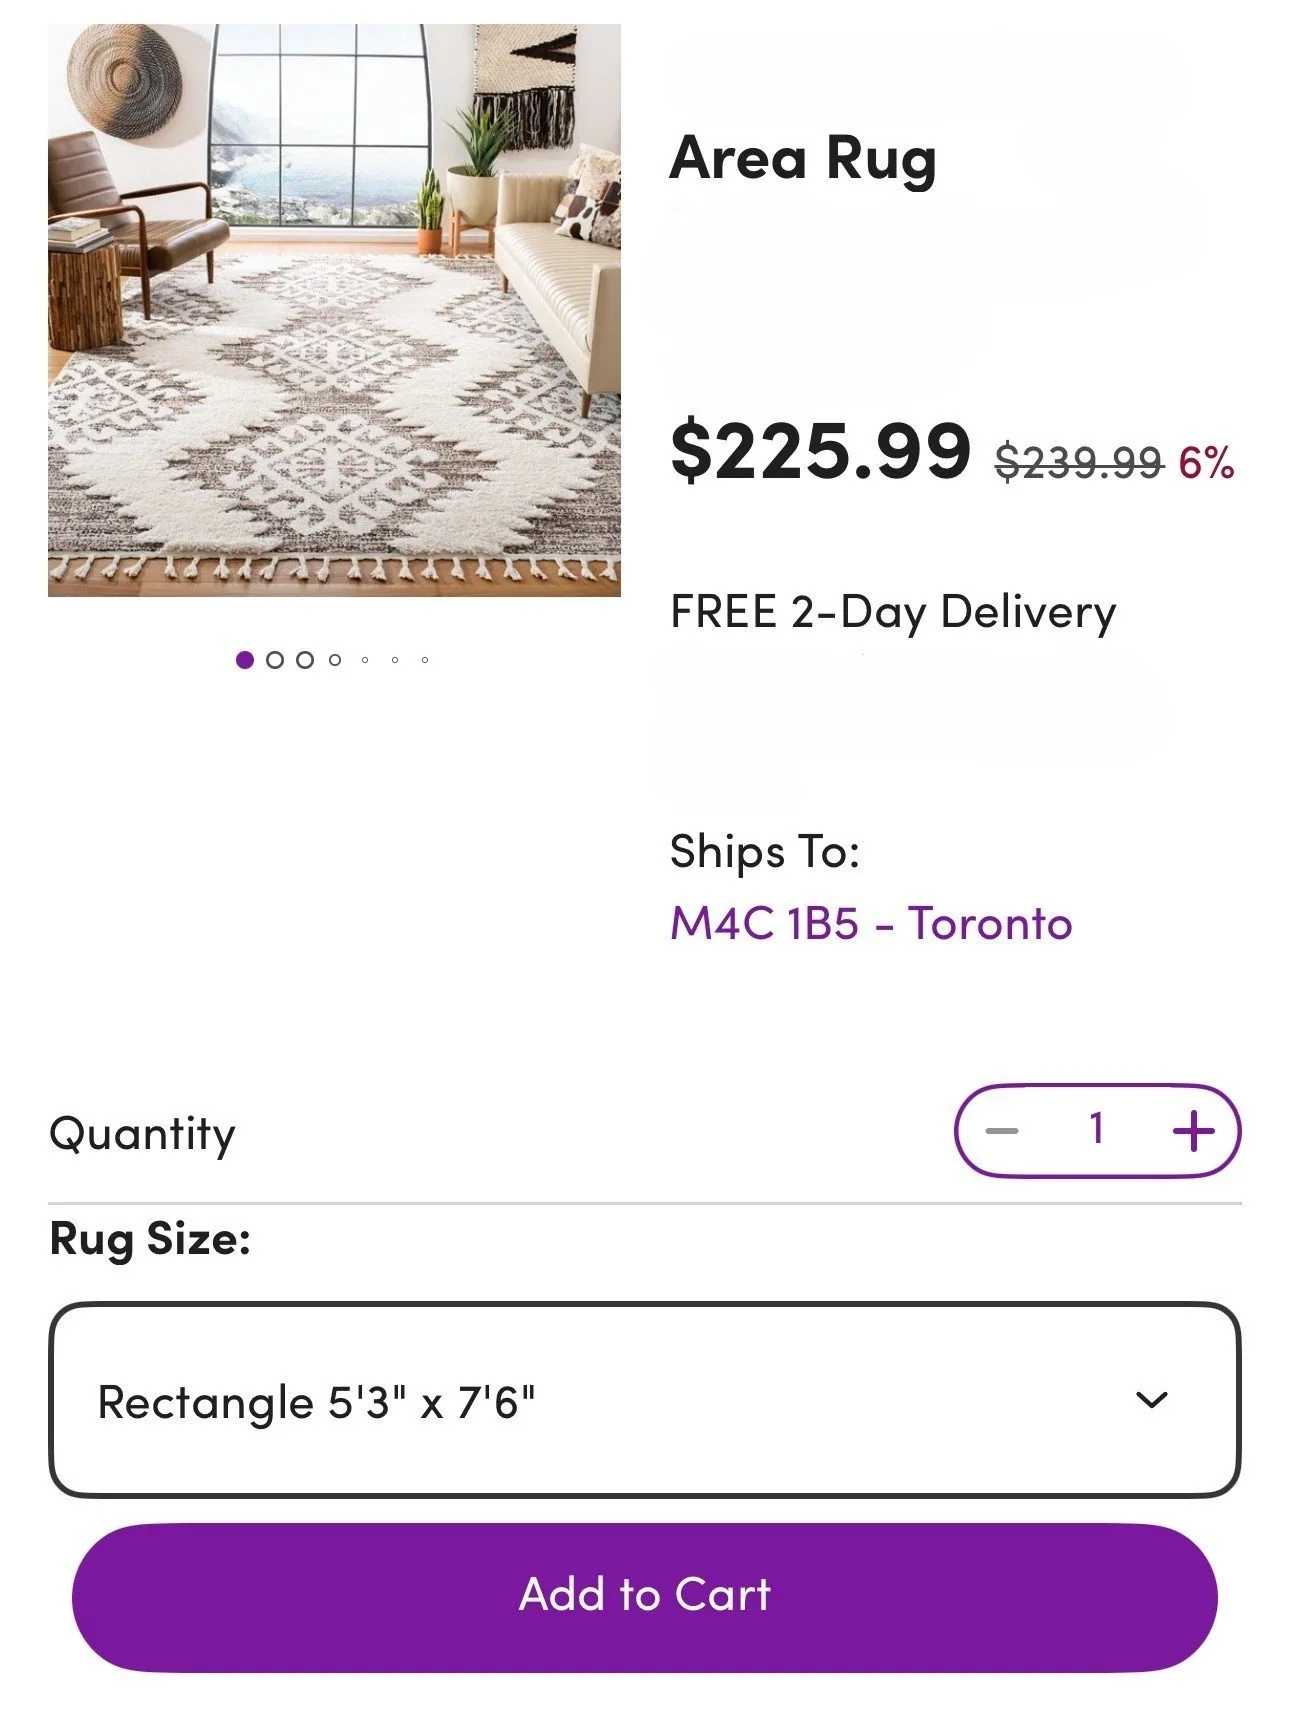Select the fifth carousel dot

(x=363, y=658)
